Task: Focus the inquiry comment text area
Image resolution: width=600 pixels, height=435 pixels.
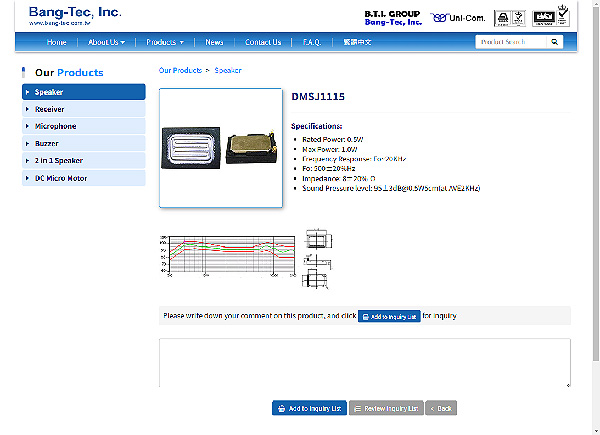Action: pos(364,362)
